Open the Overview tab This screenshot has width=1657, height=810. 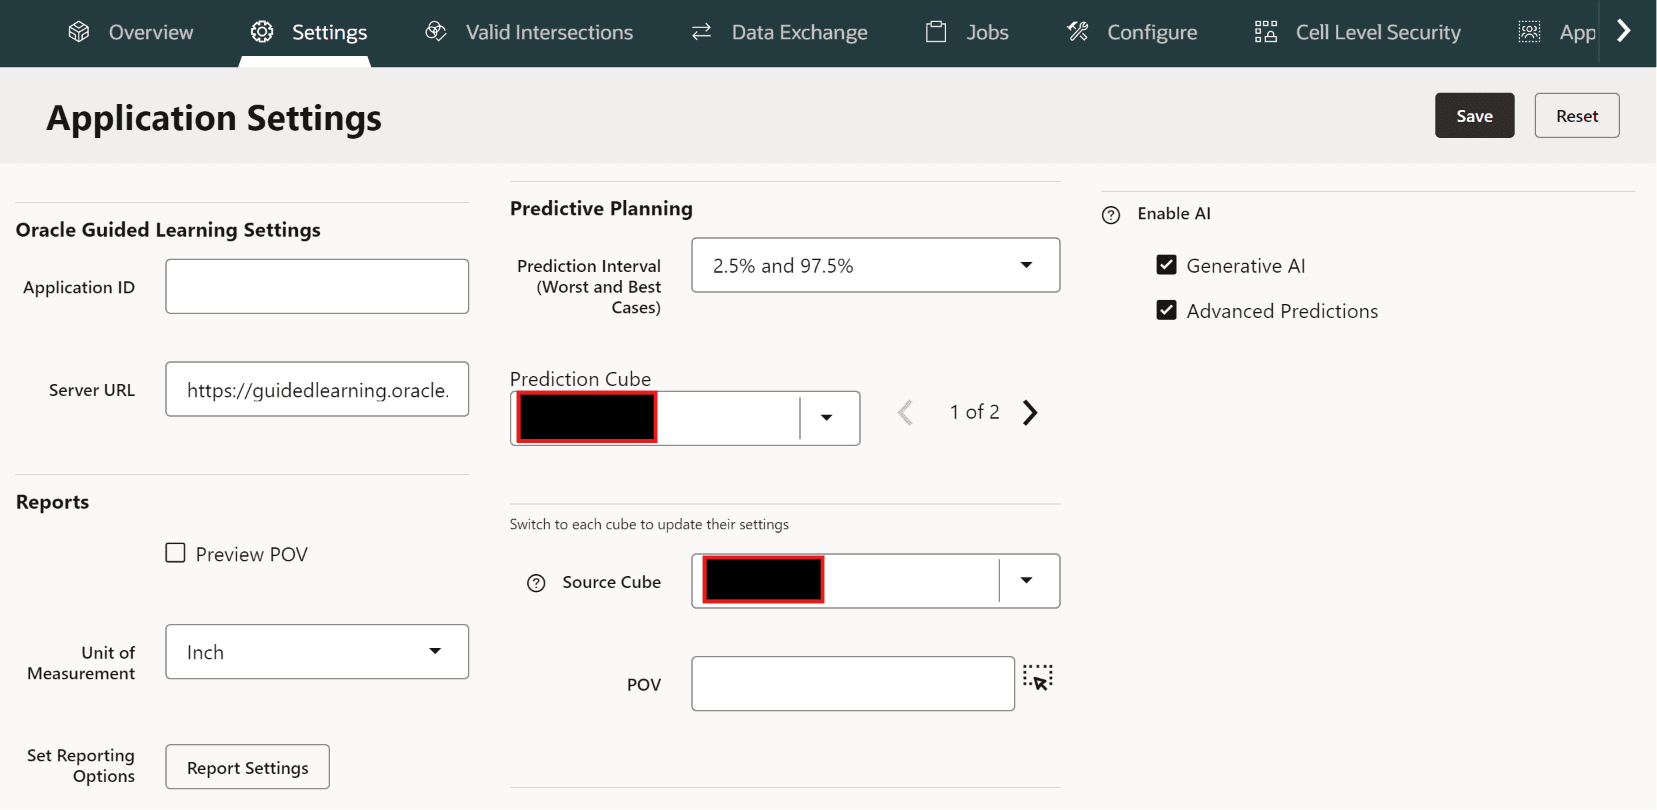coord(130,32)
